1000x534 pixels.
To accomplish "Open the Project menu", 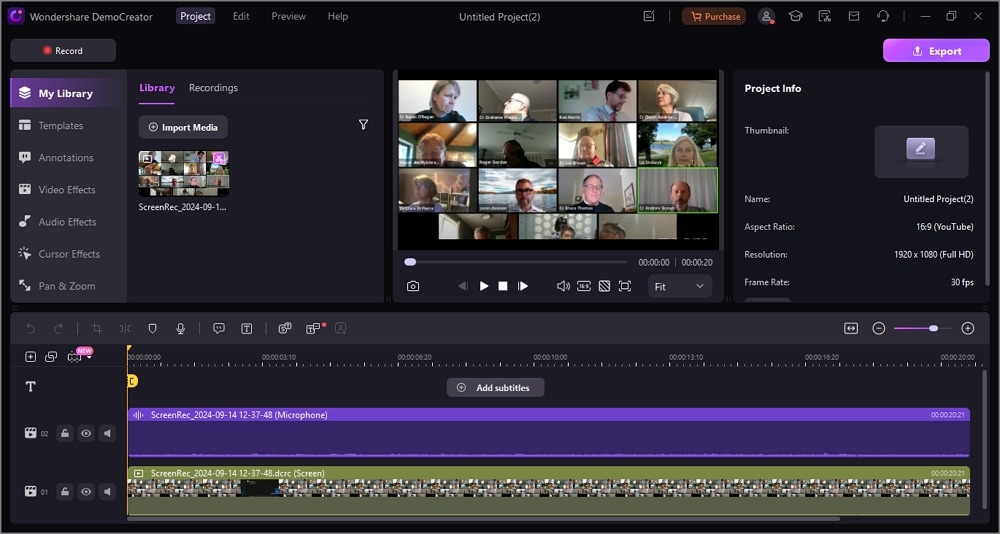I will (195, 16).
